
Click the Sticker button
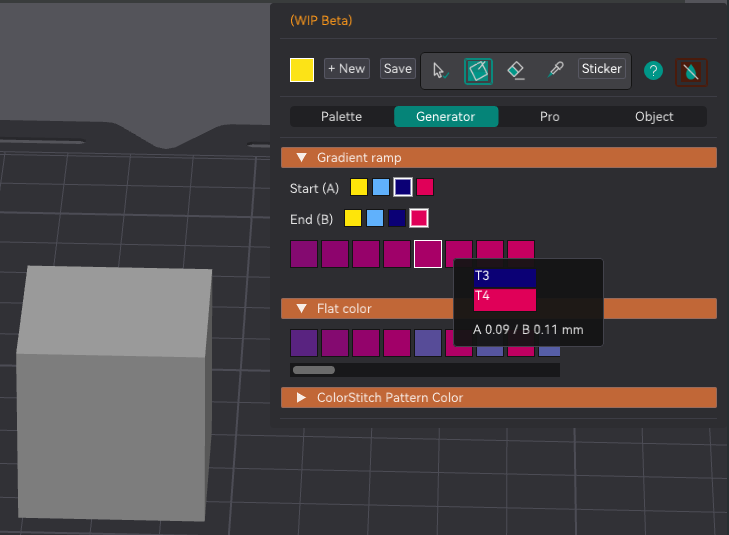coord(602,69)
